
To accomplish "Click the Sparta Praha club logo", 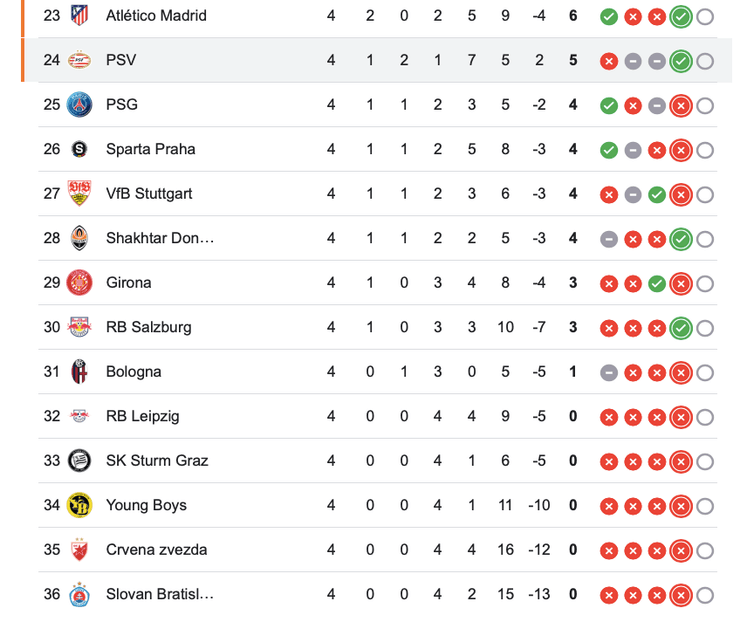I will [x=79, y=149].
